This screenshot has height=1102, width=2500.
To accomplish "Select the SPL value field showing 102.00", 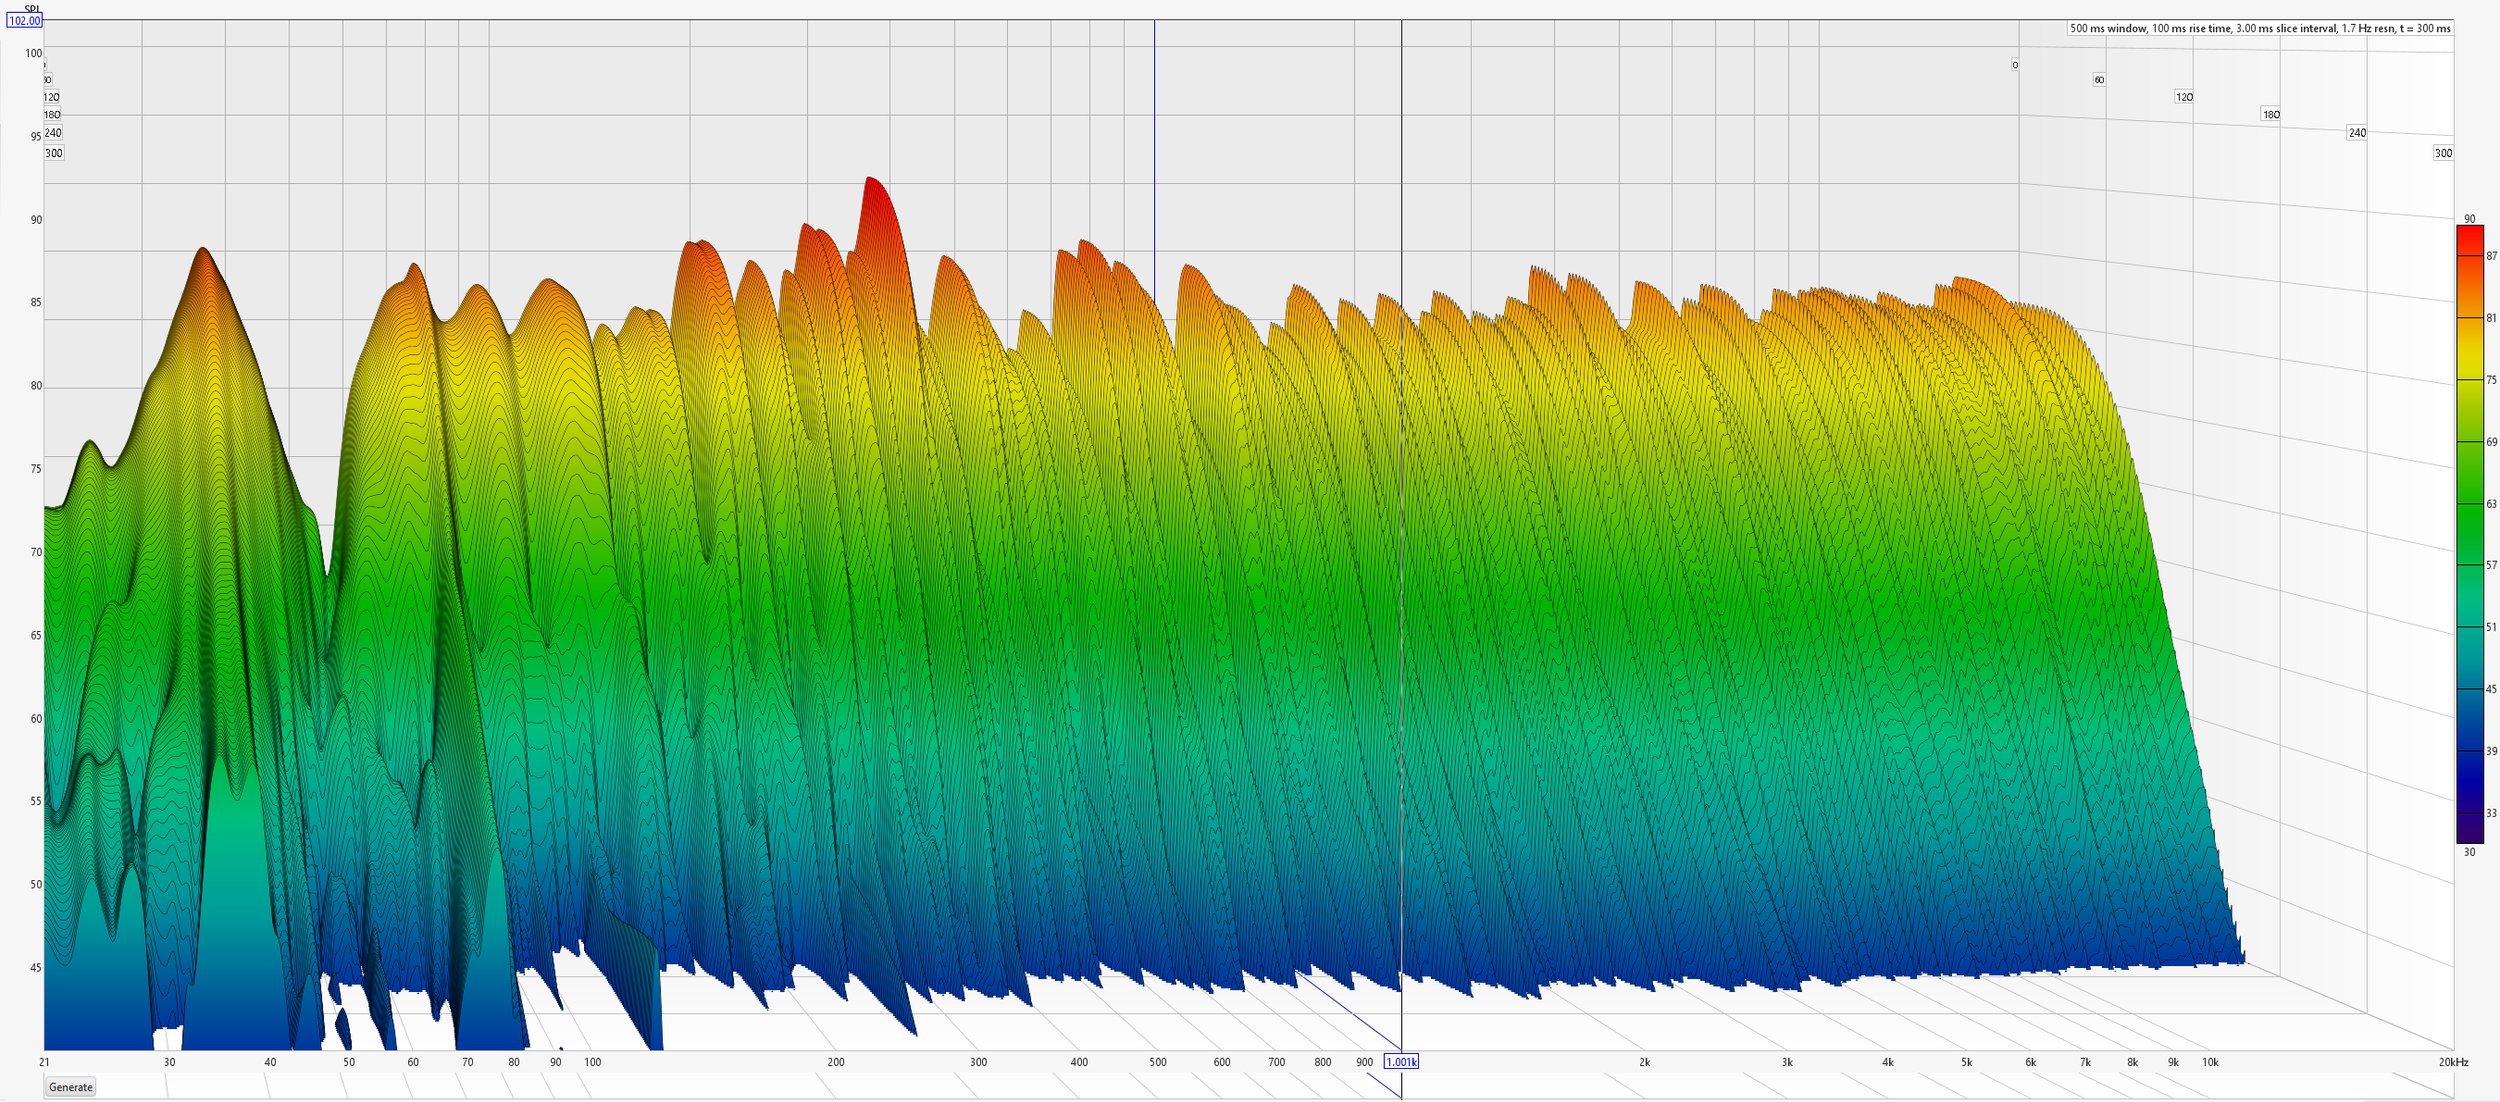I will (25, 20).
